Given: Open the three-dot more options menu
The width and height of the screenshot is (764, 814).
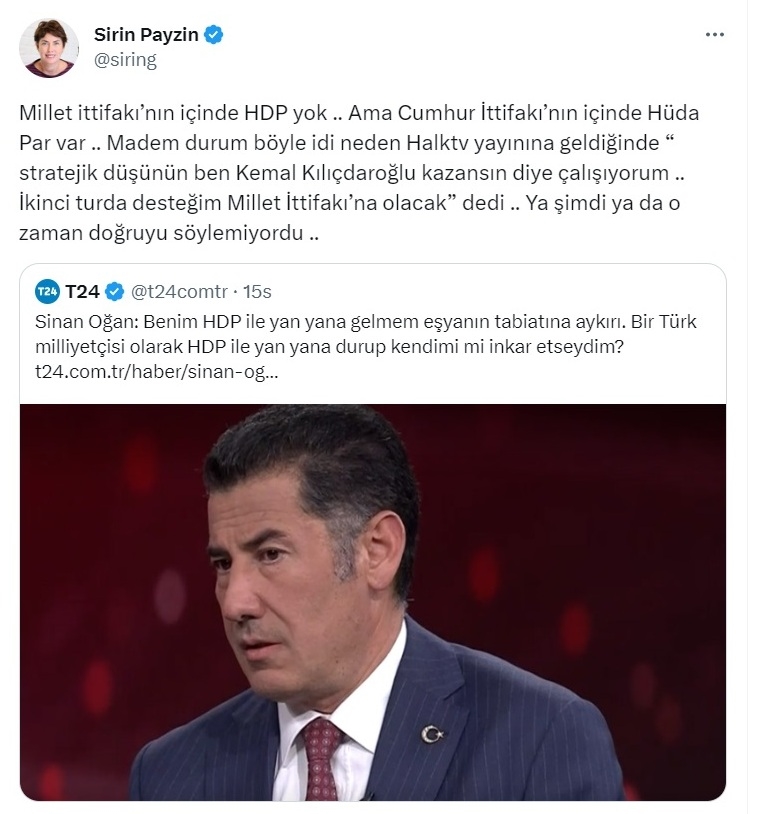Looking at the screenshot, I should pyautogui.click(x=715, y=34).
